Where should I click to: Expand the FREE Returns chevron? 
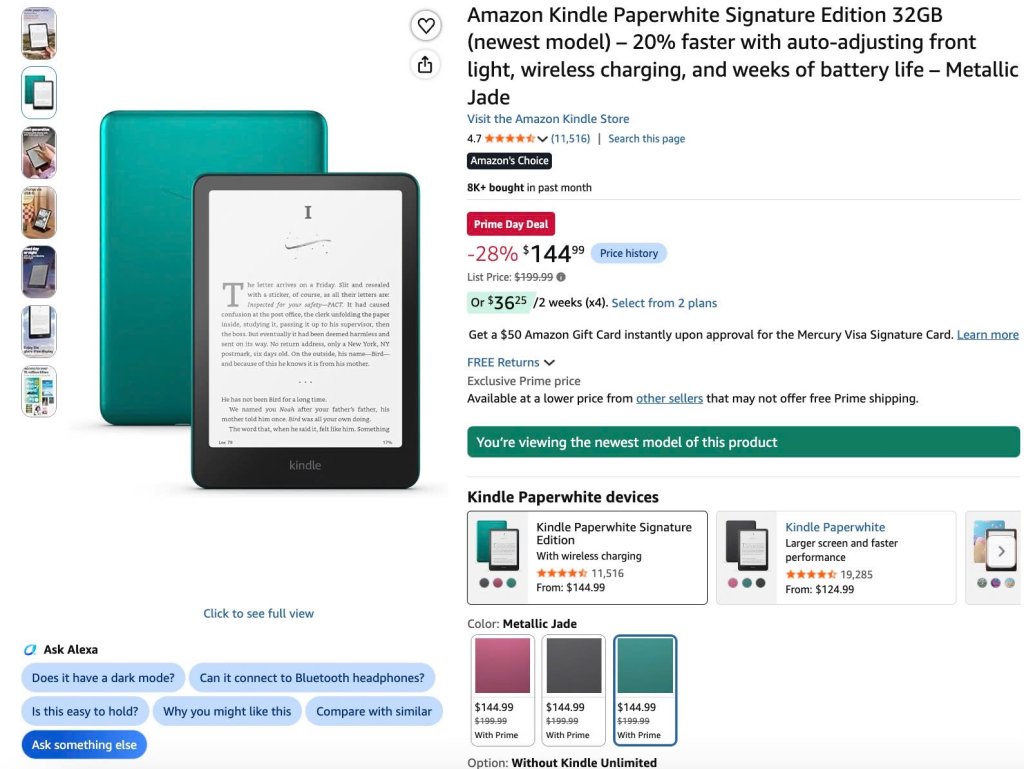tap(549, 362)
